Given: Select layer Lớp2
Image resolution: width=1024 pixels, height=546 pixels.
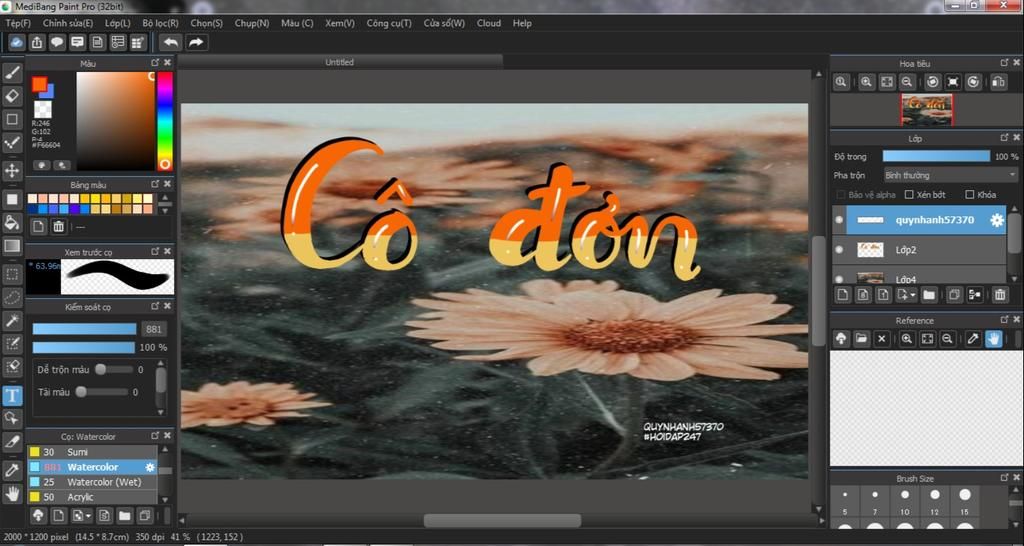Looking at the screenshot, I should 919,249.
